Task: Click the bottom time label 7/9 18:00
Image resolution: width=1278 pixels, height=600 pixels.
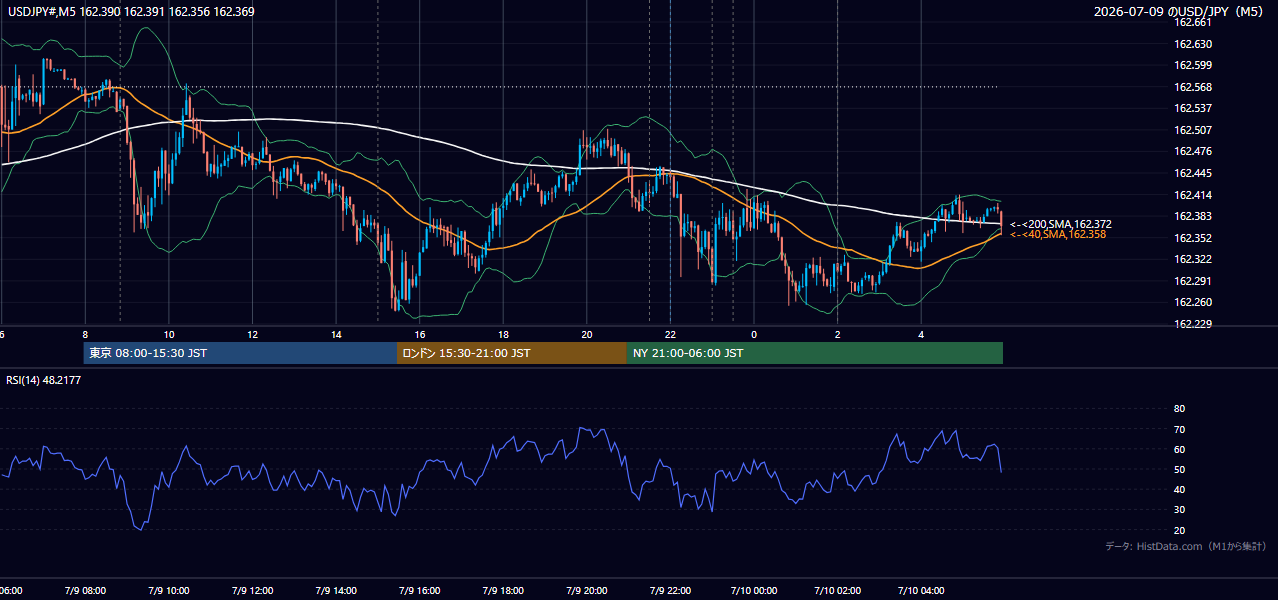Action: (x=503, y=591)
